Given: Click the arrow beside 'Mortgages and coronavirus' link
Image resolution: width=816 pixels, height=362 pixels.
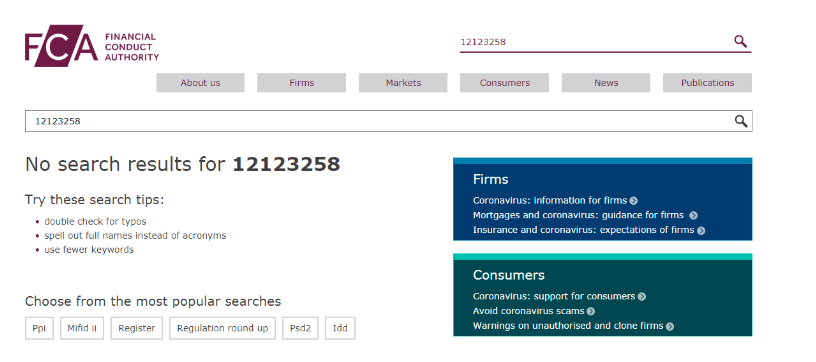Looking at the screenshot, I should tap(693, 215).
